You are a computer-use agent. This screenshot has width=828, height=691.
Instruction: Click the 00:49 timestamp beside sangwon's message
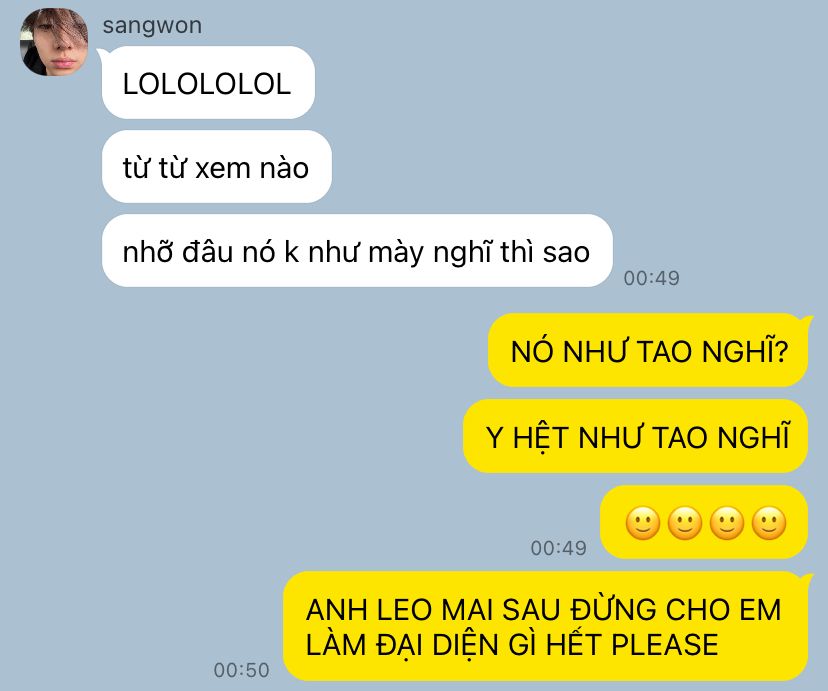652,278
